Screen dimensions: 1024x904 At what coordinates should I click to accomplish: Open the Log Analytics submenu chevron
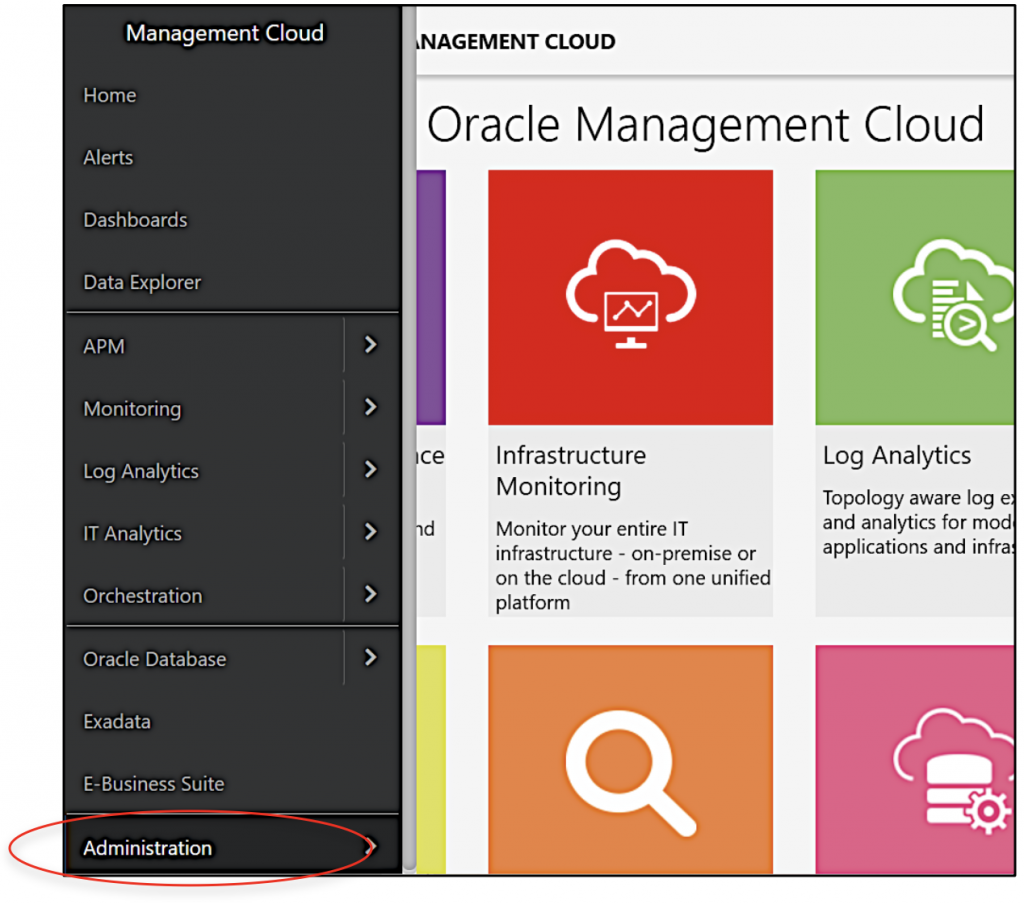pos(369,470)
